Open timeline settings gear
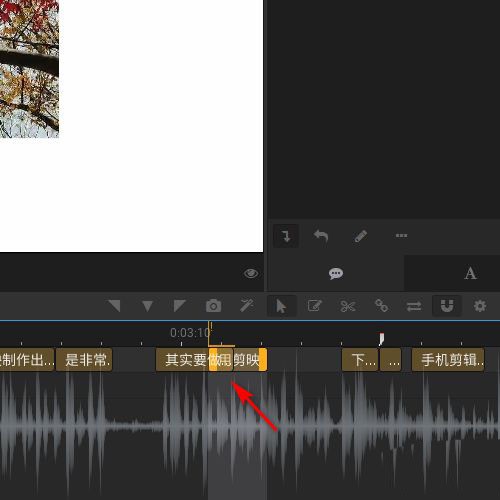 [480, 306]
